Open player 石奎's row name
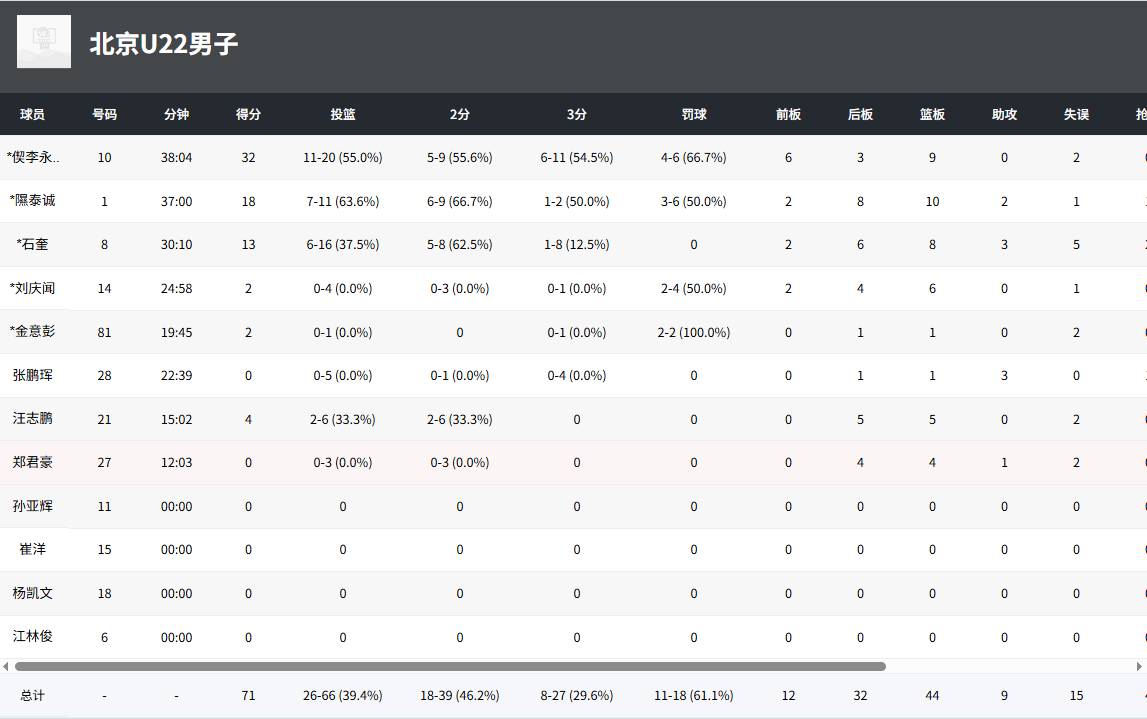 point(33,245)
